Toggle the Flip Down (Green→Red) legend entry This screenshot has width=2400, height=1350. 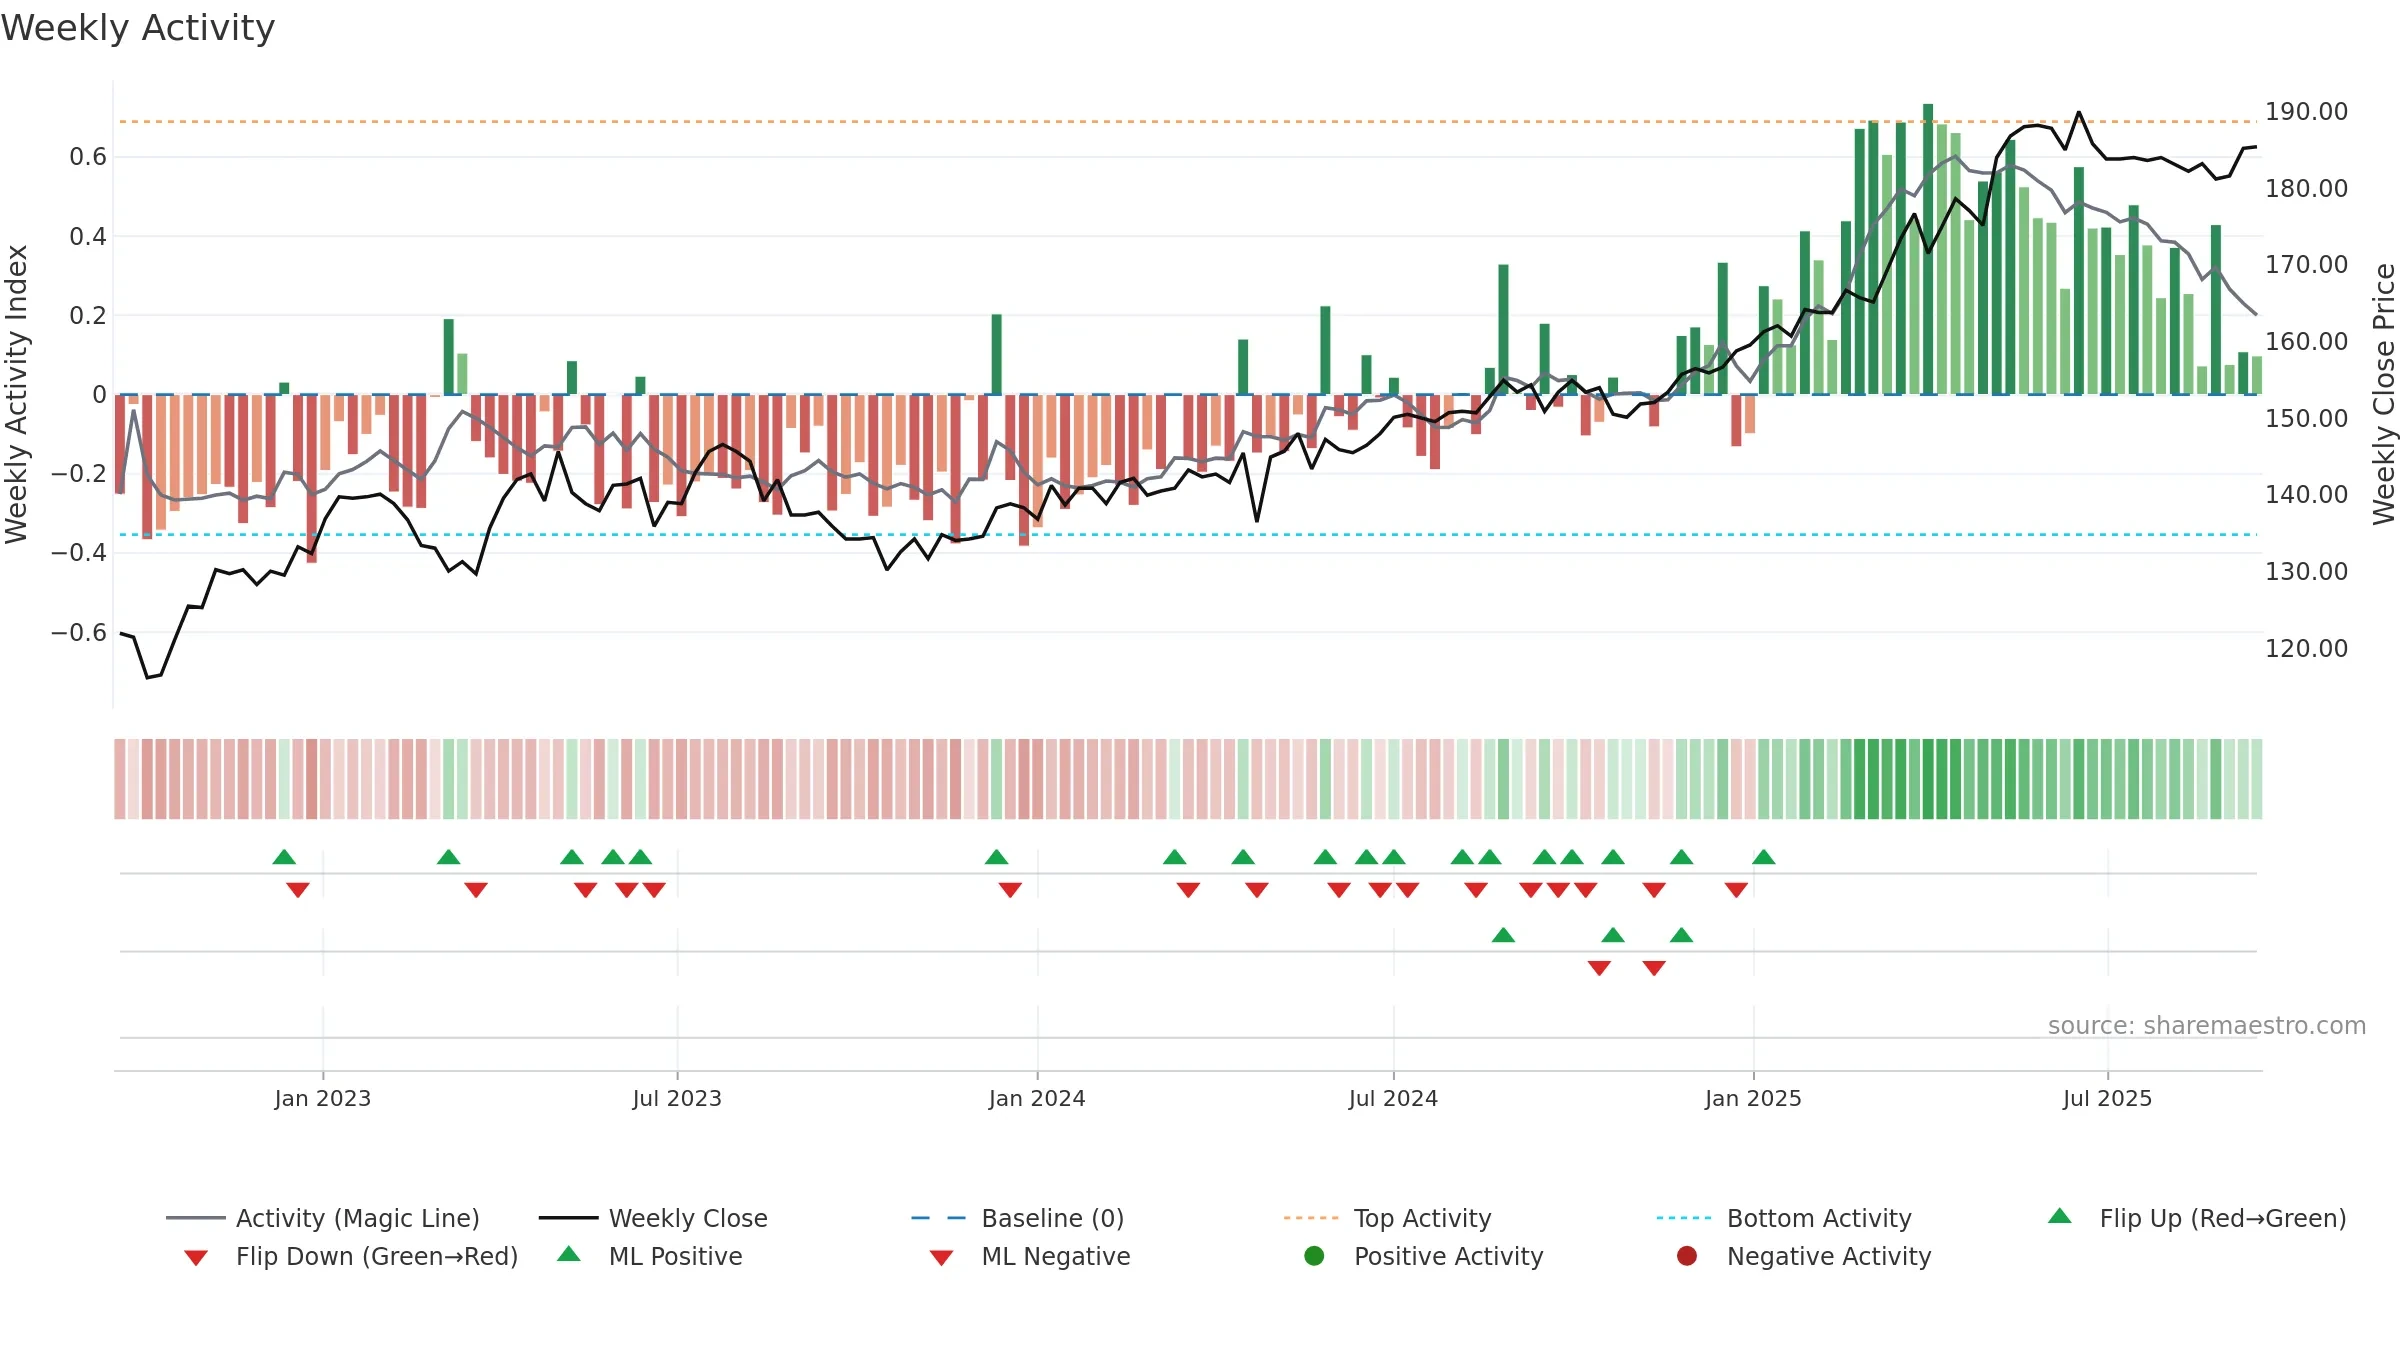point(350,1256)
